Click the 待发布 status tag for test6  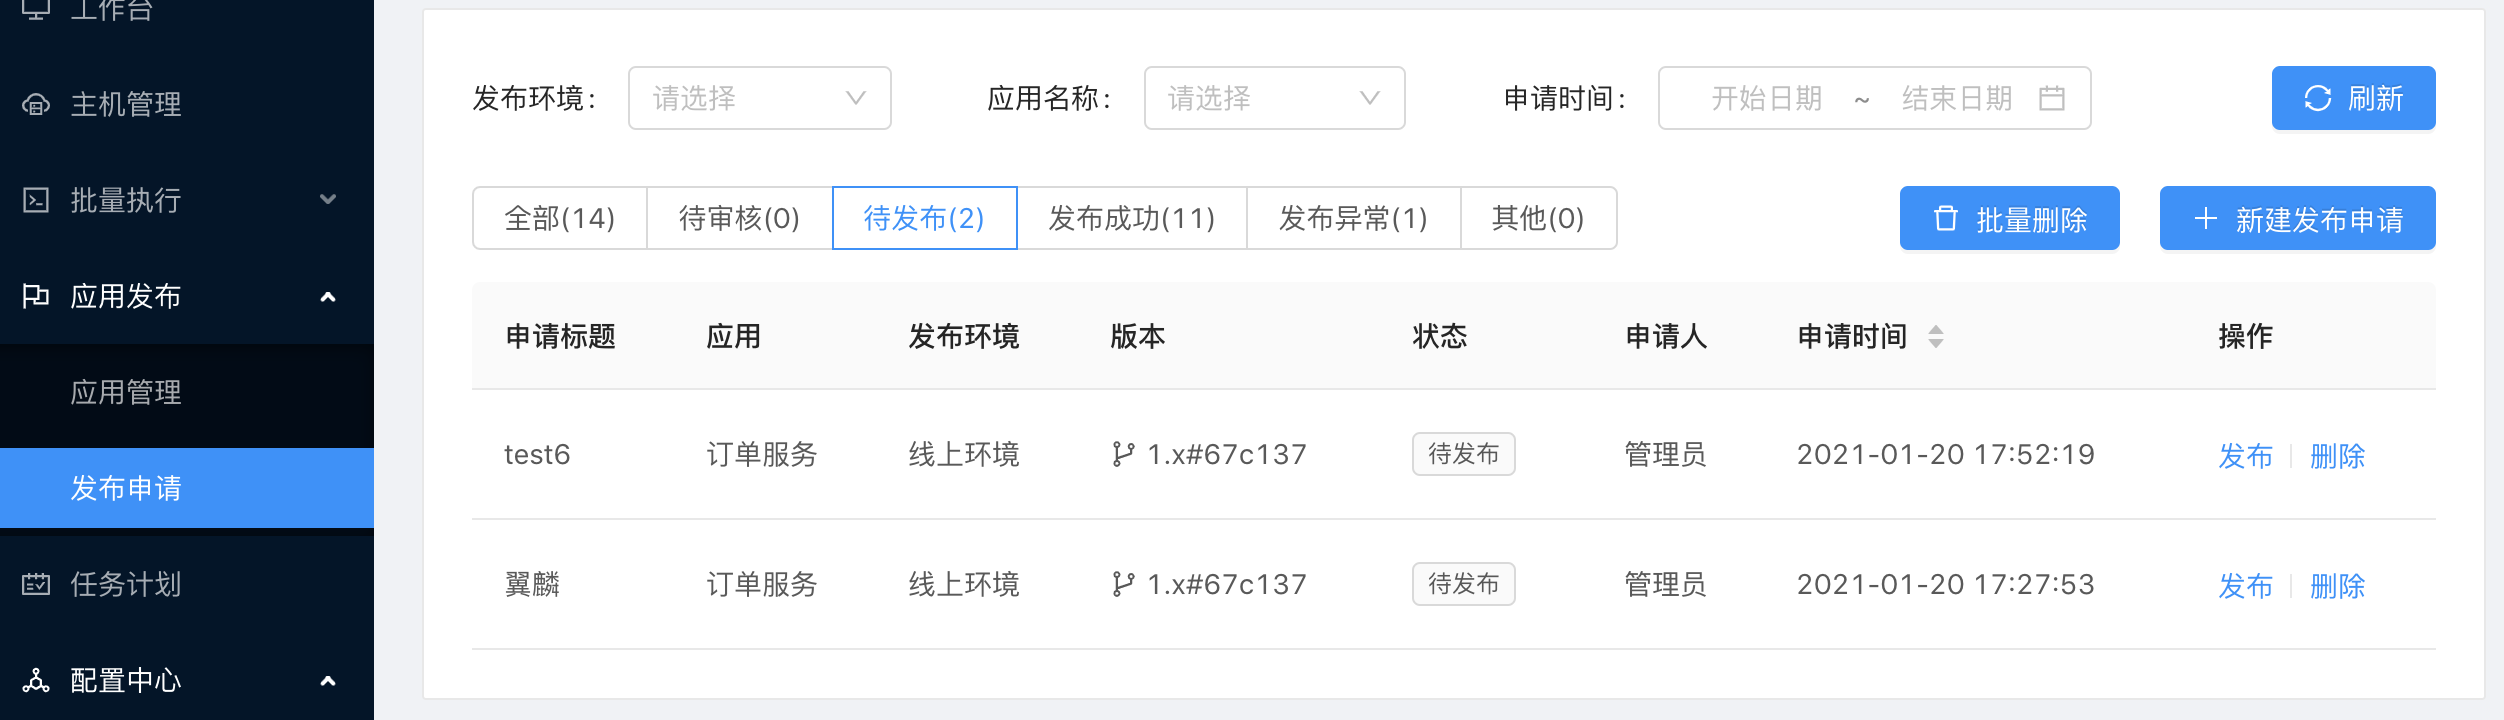(1464, 454)
